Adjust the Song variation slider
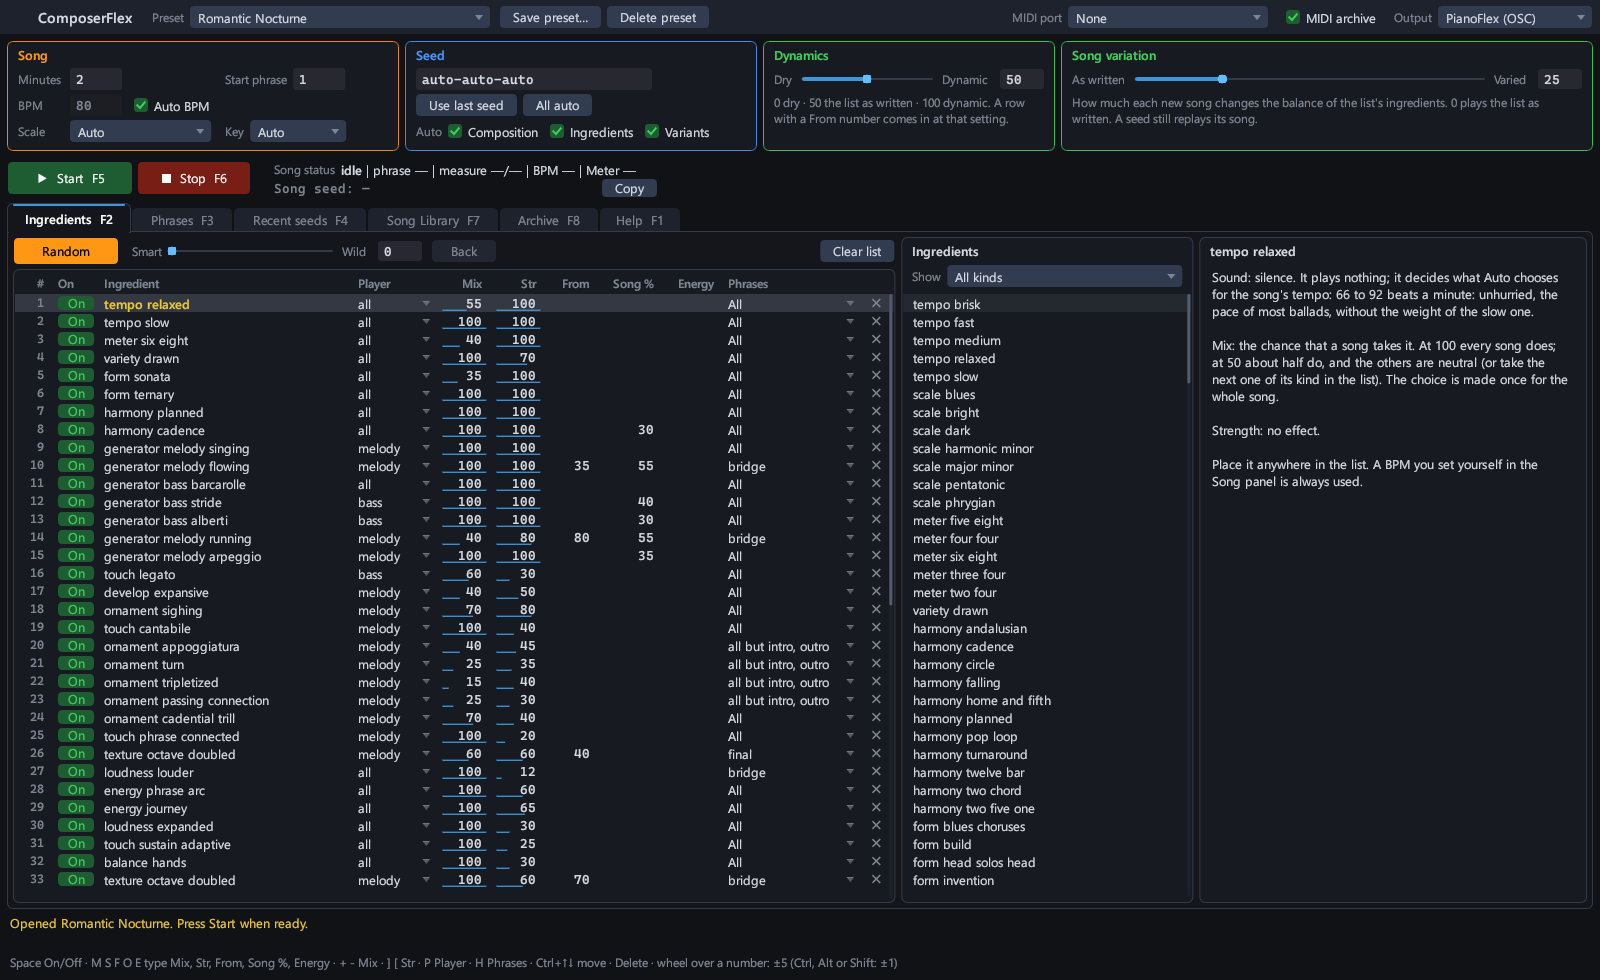 click(x=1309, y=79)
